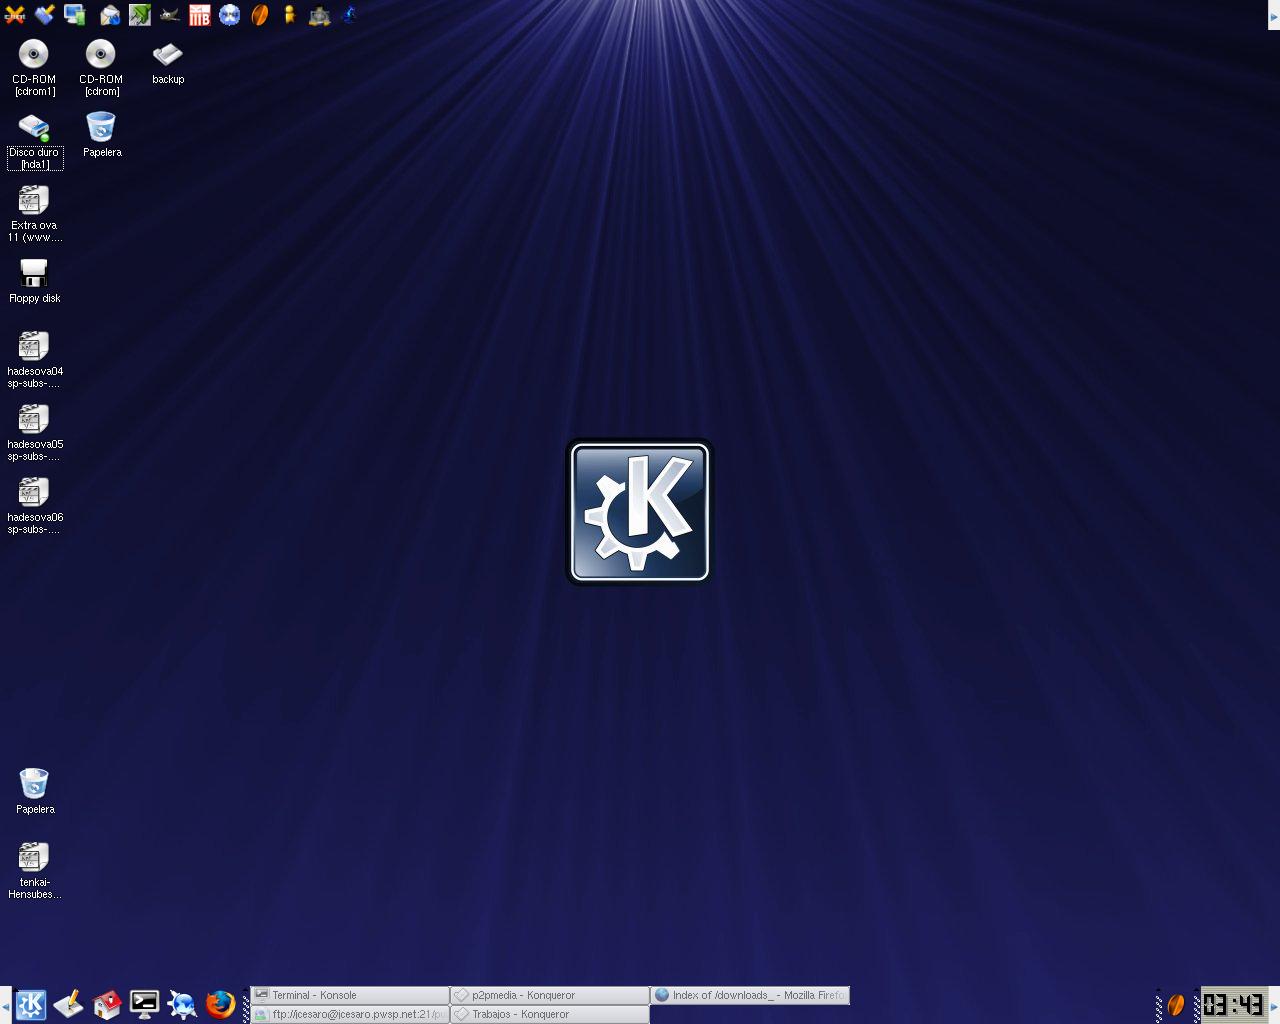Screen dimensions: 1280x1024
Task: Switch to p2pmedia - Konqueror window
Action: tap(550, 995)
